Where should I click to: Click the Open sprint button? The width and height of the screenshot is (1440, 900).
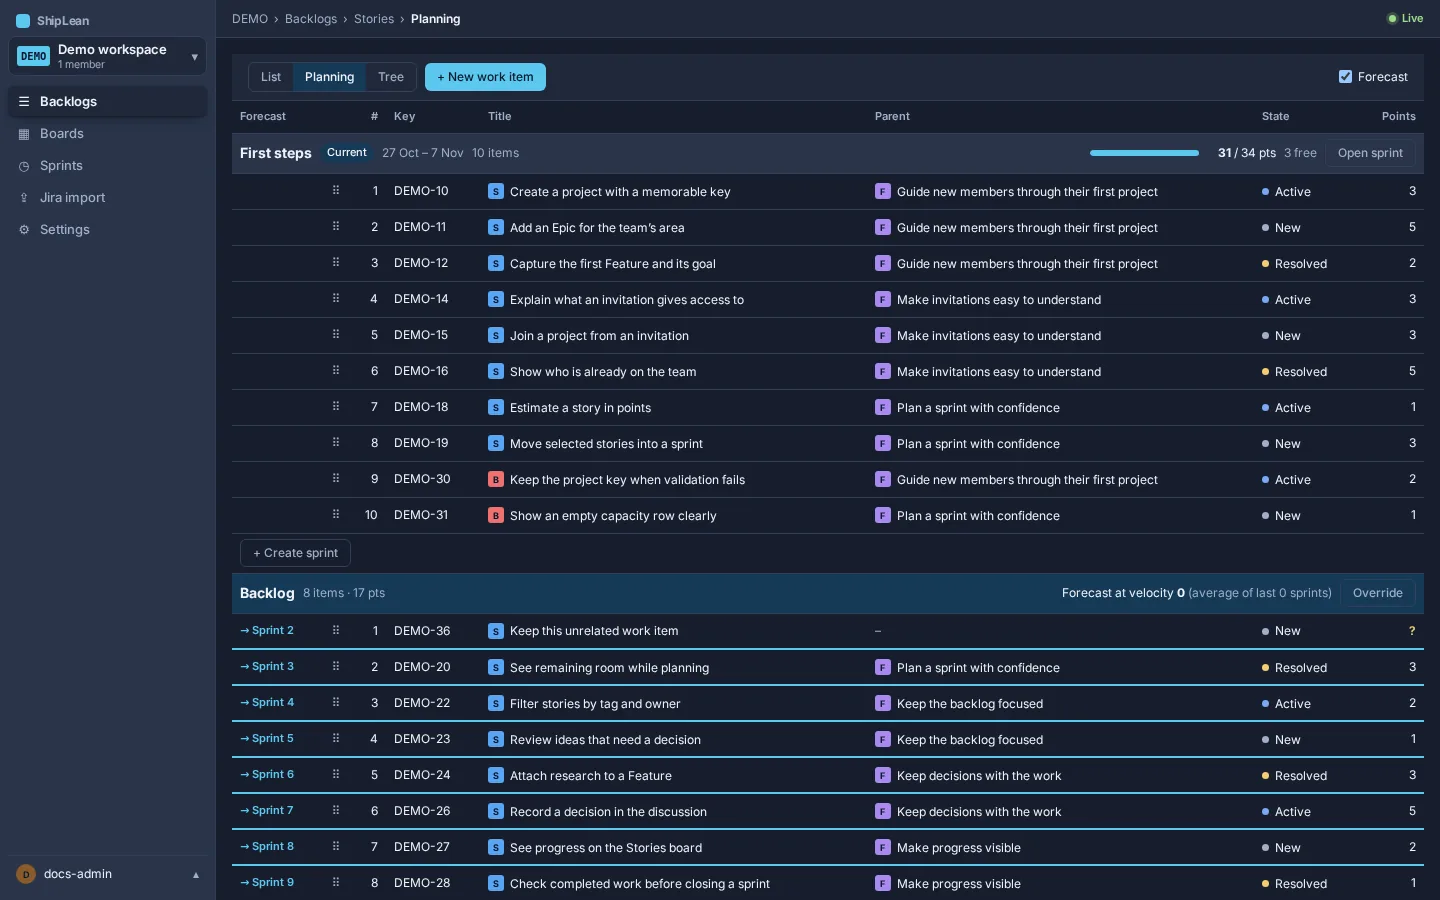(1370, 153)
